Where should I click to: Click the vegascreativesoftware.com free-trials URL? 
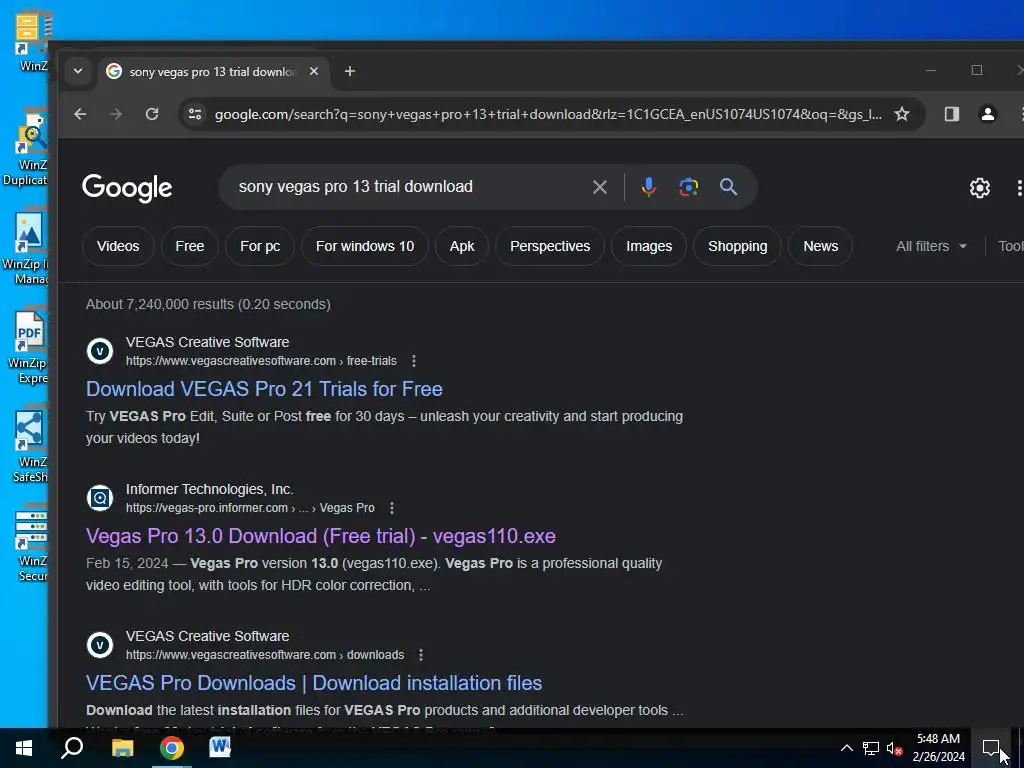(261, 361)
